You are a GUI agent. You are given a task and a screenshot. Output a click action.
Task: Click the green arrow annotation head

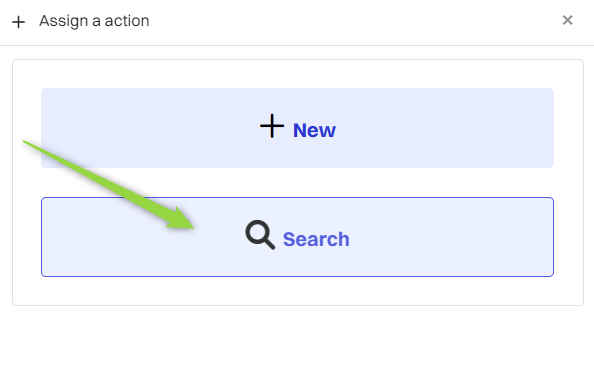pos(182,220)
